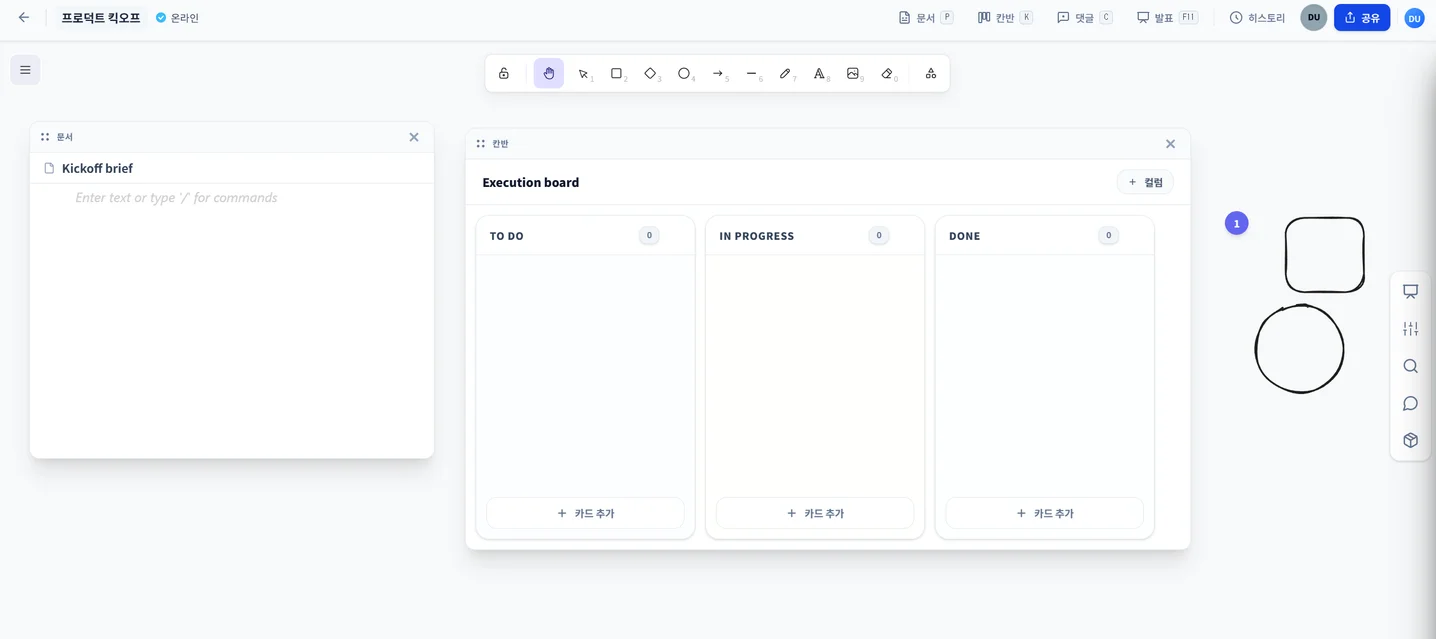Select the hand-drawn rounded square shape

[1324, 255]
